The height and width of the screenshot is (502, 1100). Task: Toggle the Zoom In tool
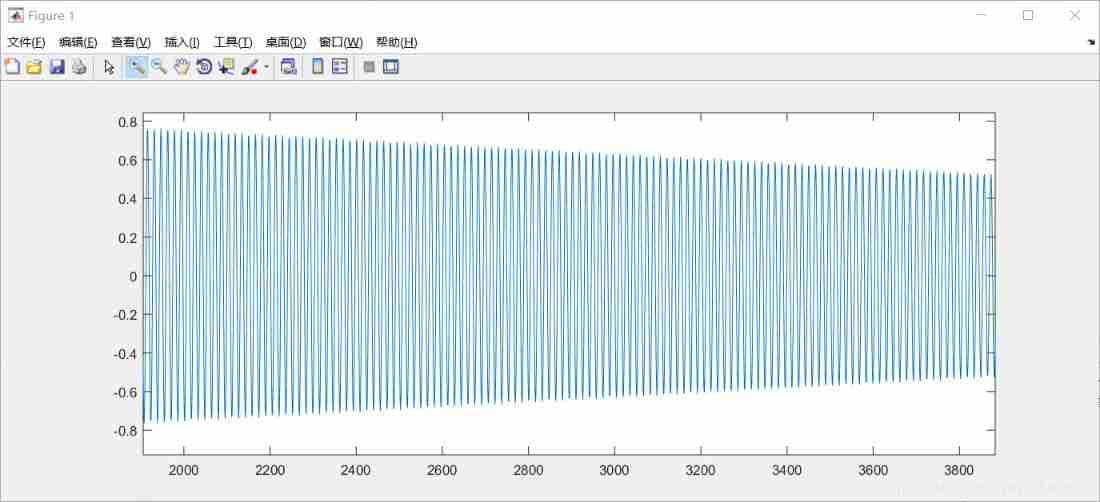click(136, 67)
